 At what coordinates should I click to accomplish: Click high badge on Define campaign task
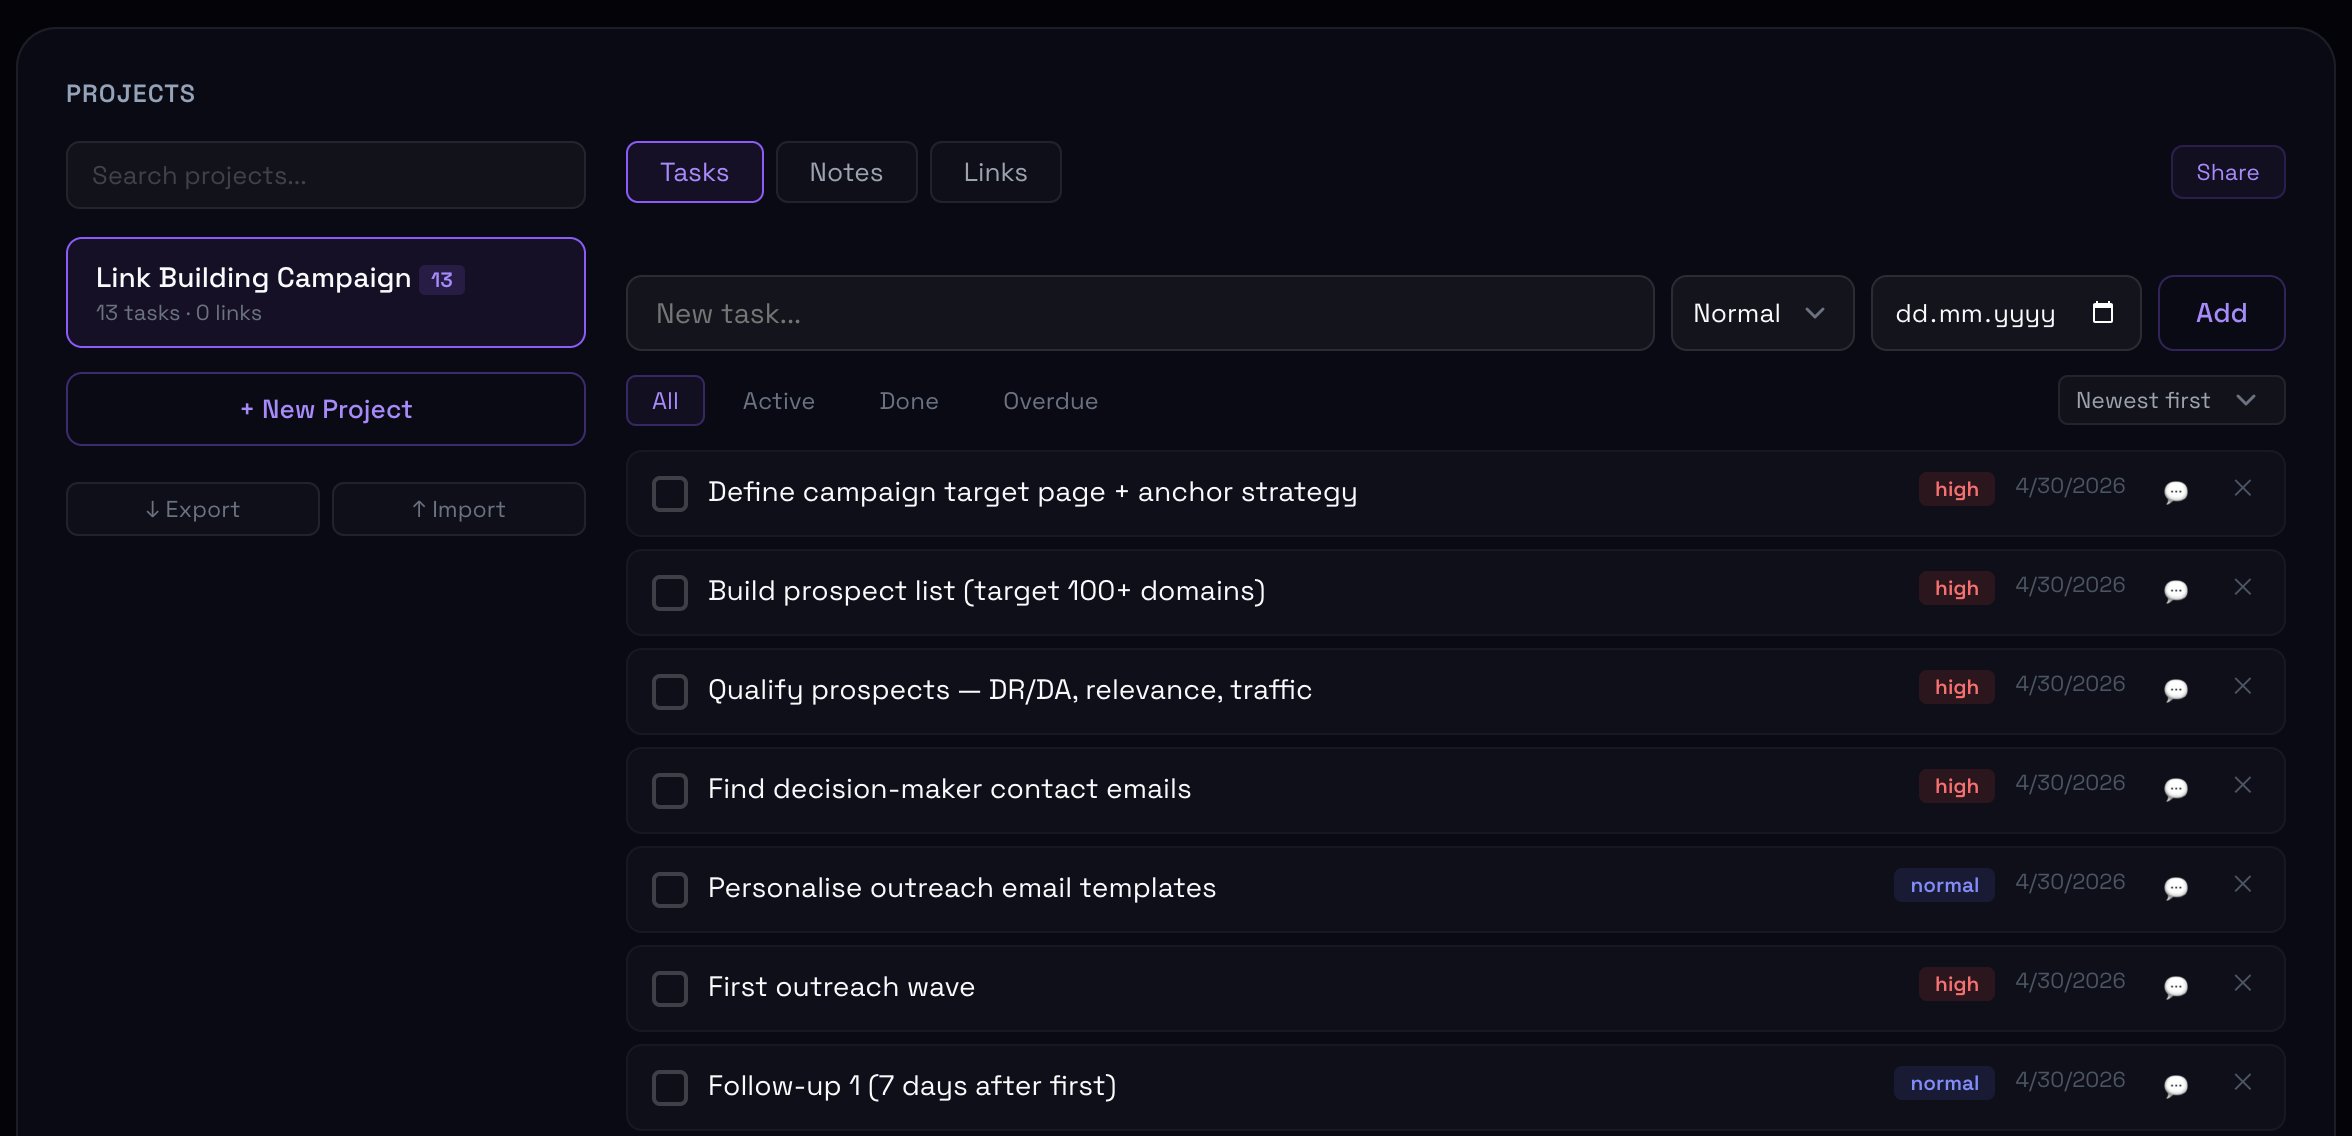[x=1956, y=489]
